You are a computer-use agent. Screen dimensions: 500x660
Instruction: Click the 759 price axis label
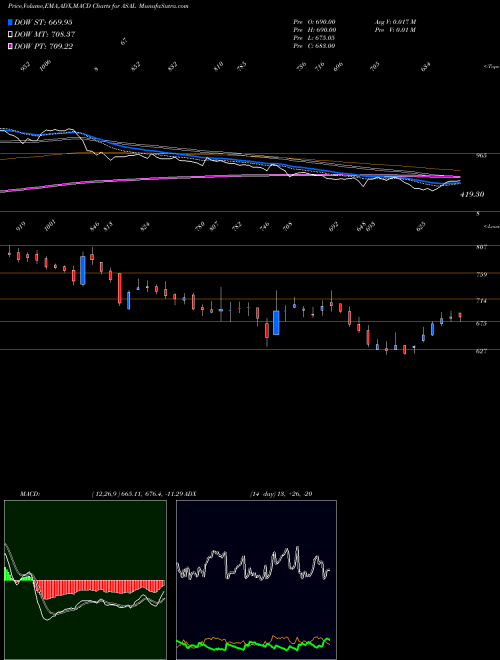click(x=481, y=274)
